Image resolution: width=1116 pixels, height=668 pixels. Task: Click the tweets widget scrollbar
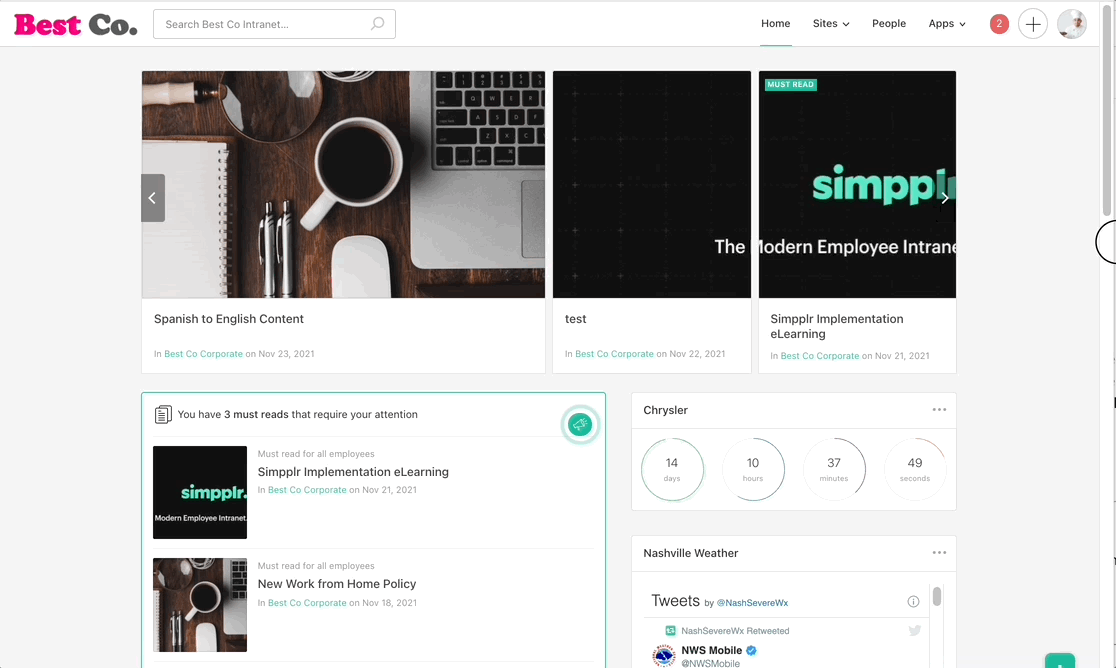click(x=937, y=596)
